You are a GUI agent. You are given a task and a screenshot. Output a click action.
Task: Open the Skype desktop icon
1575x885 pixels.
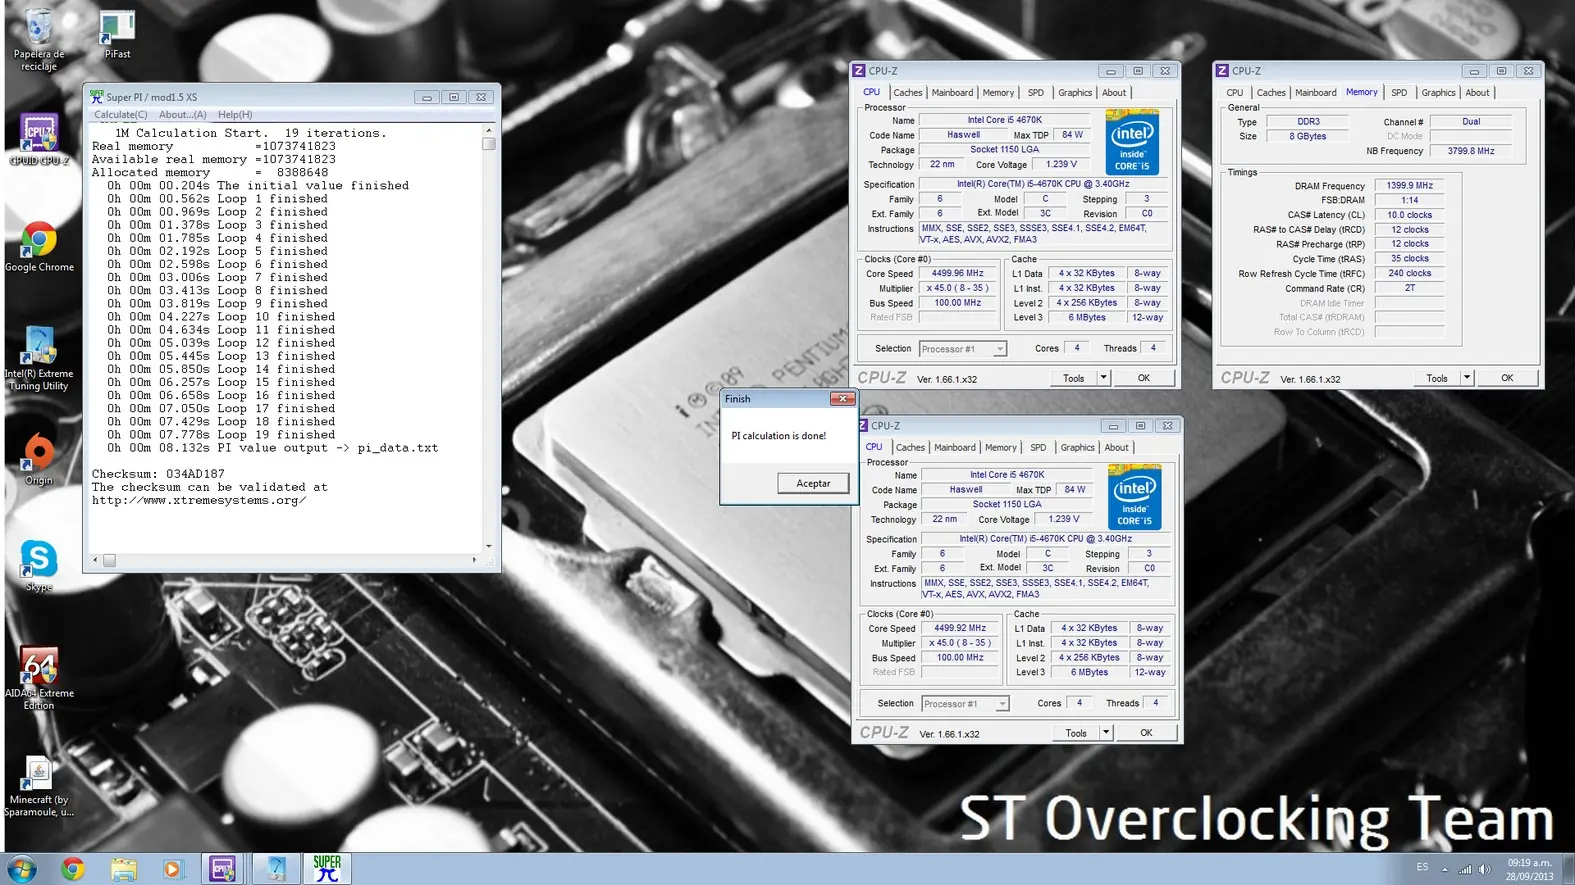tap(39, 566)
